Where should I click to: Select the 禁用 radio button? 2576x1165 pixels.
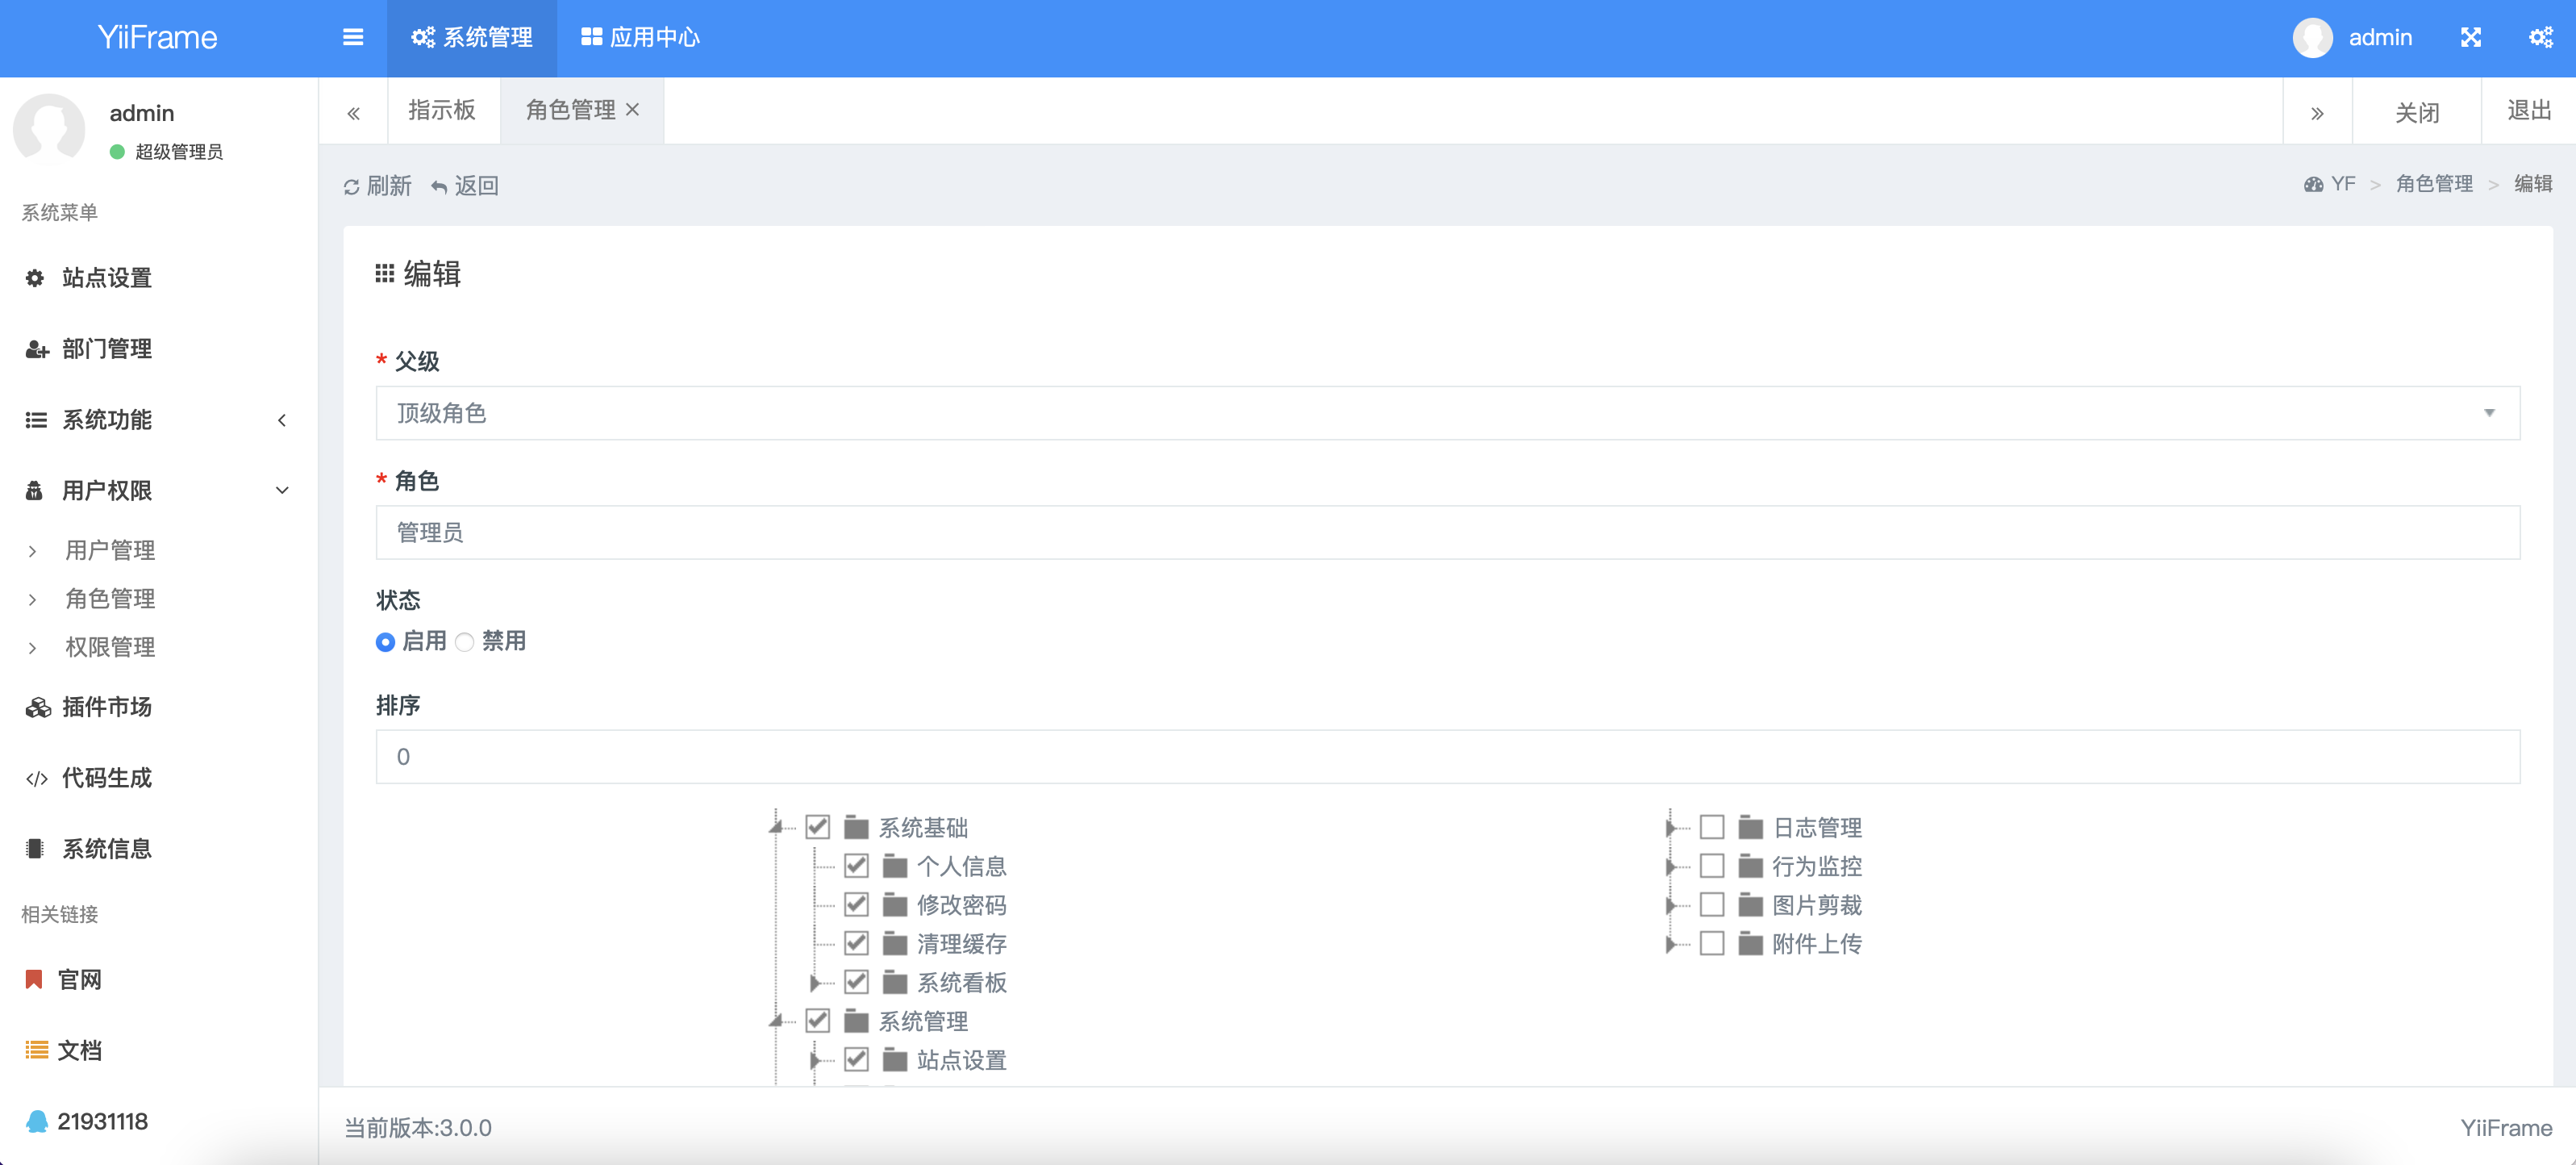pyautogui.click(x=464, y=642)
